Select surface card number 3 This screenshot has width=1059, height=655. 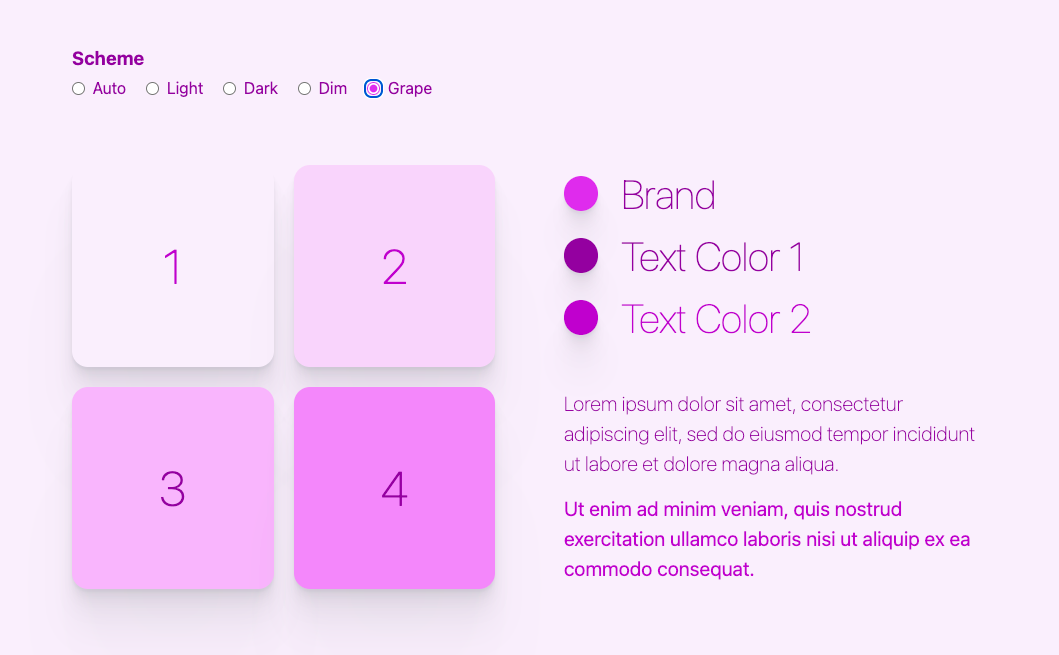pos(173,488)
